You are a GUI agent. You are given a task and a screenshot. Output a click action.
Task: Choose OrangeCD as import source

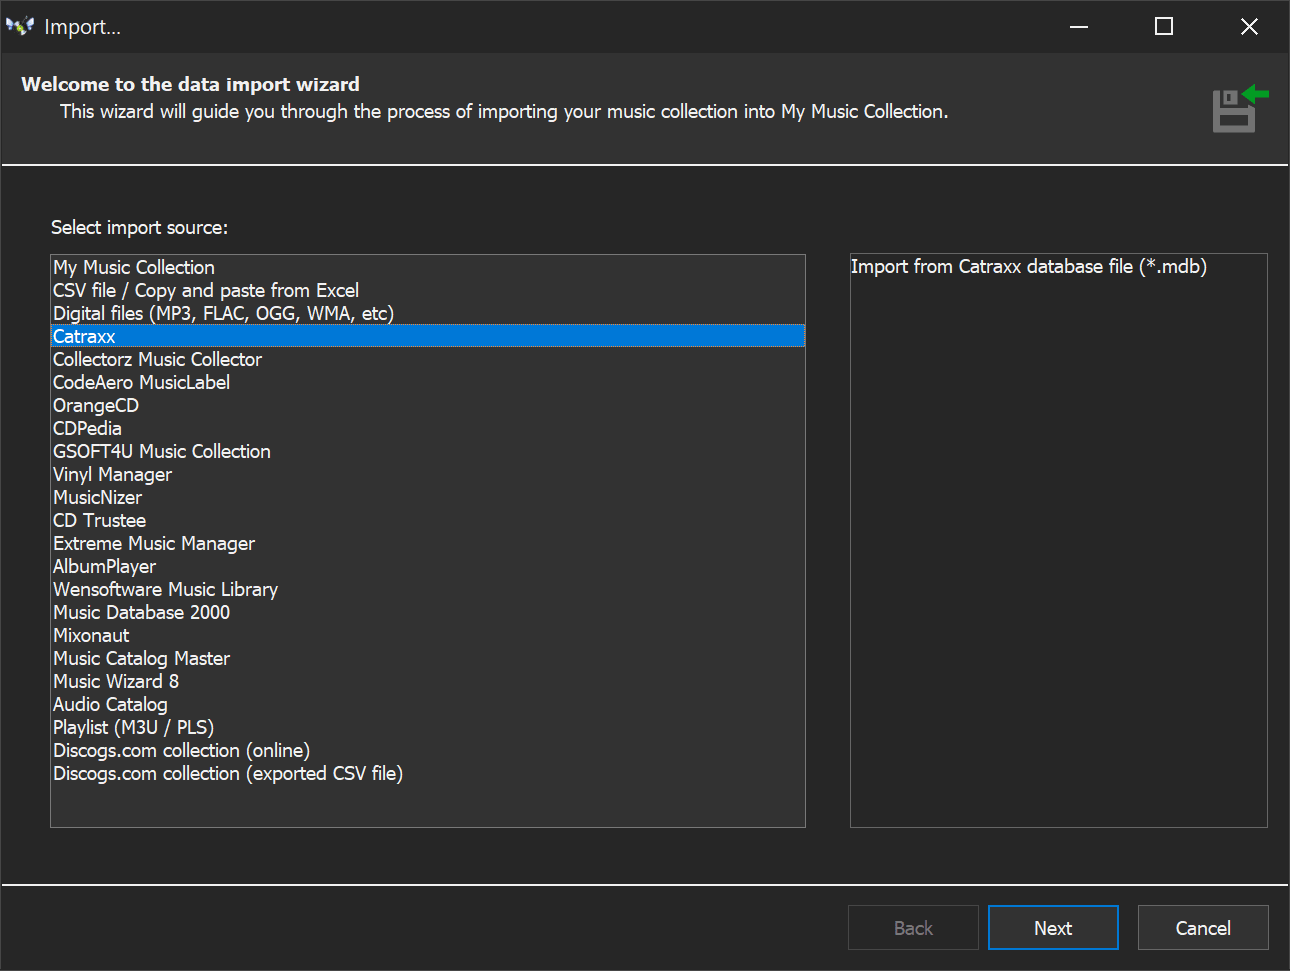pyautogui.click(x=96, y=405)
